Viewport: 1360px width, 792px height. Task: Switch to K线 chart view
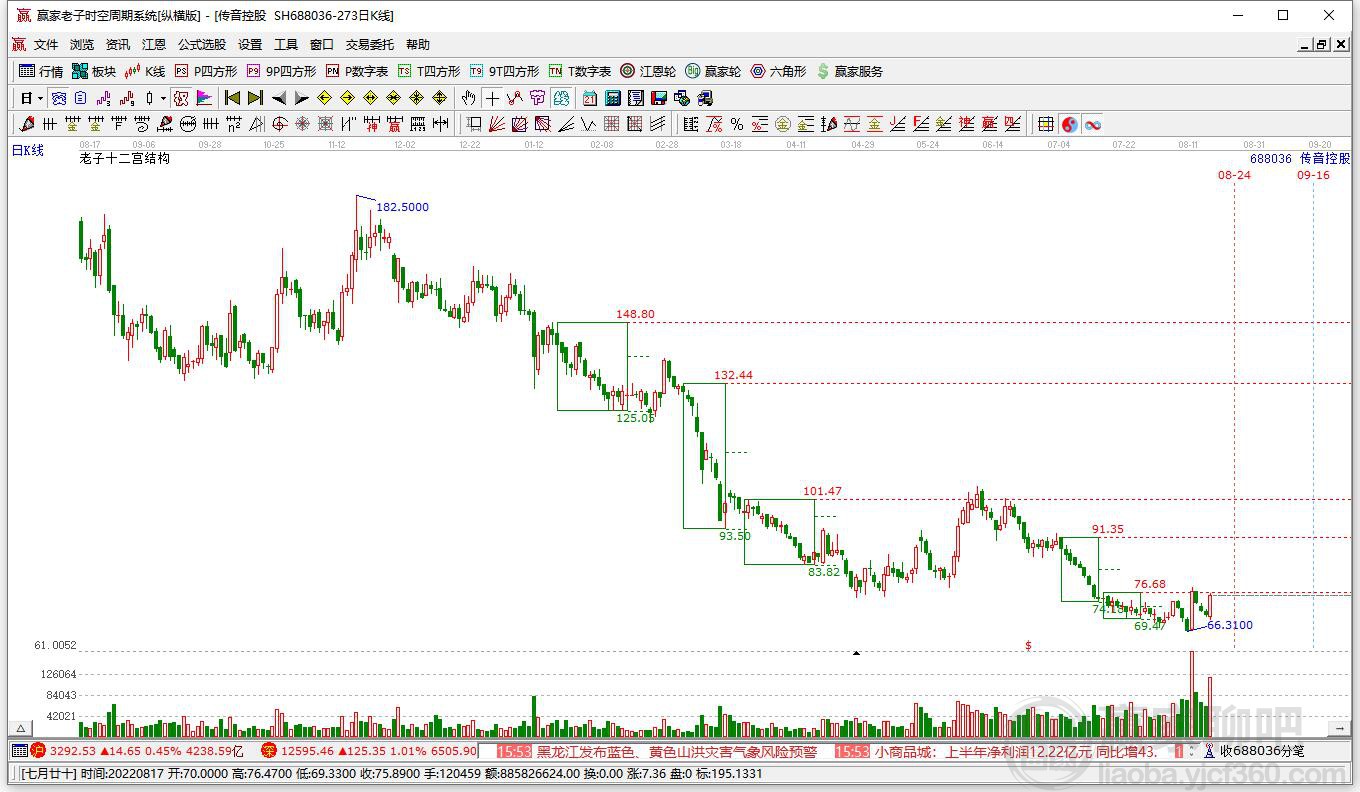click(x=145, y=71)
